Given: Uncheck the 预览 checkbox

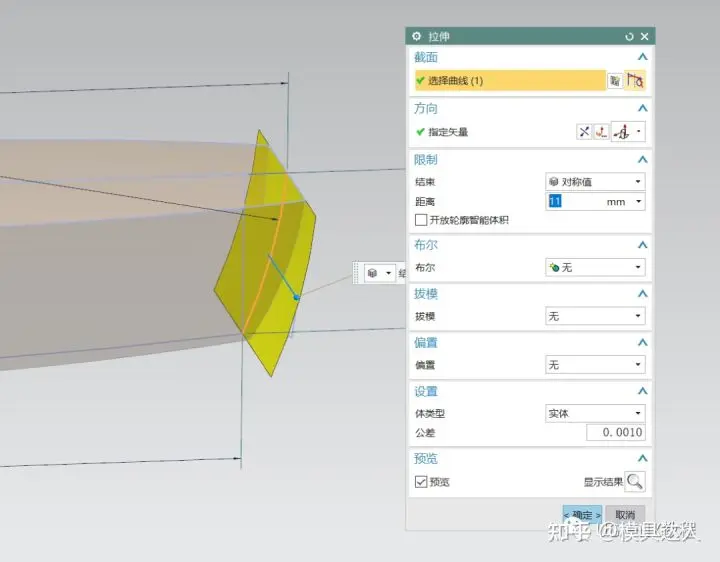Looking at the screenshot, I should point(421,482).
